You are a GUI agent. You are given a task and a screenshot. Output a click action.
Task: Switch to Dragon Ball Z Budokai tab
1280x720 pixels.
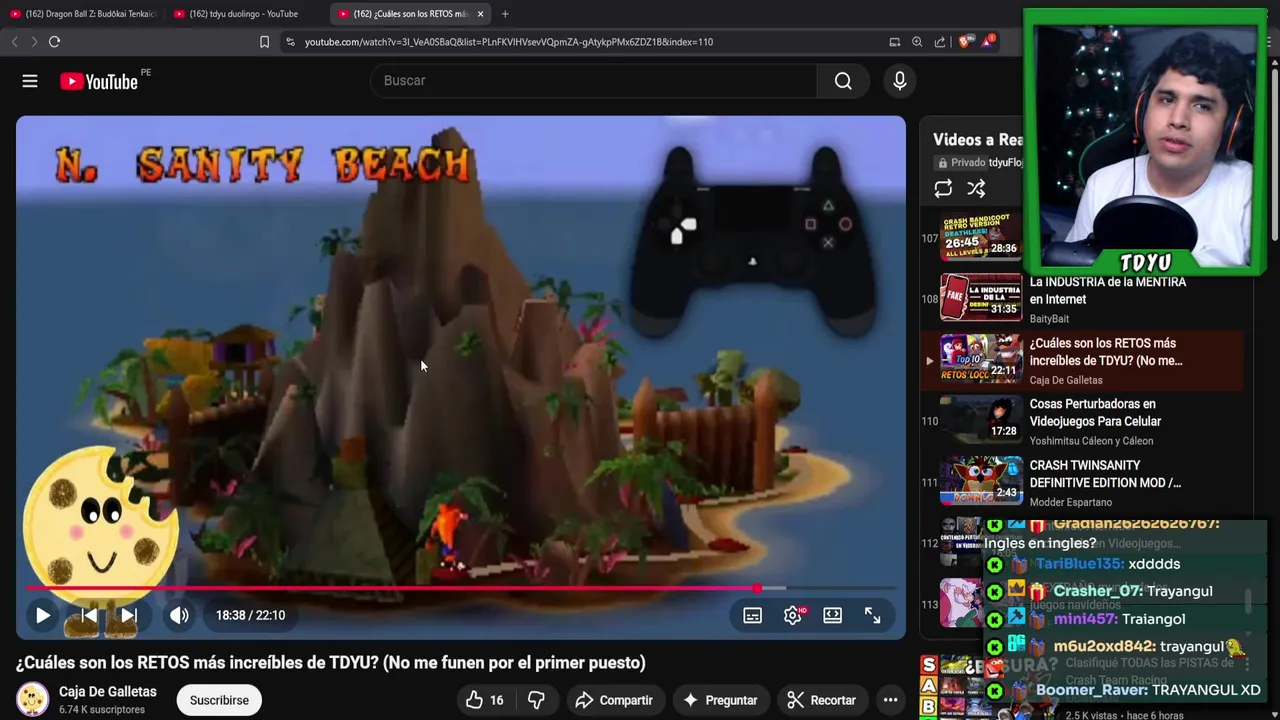click(82, 14)
